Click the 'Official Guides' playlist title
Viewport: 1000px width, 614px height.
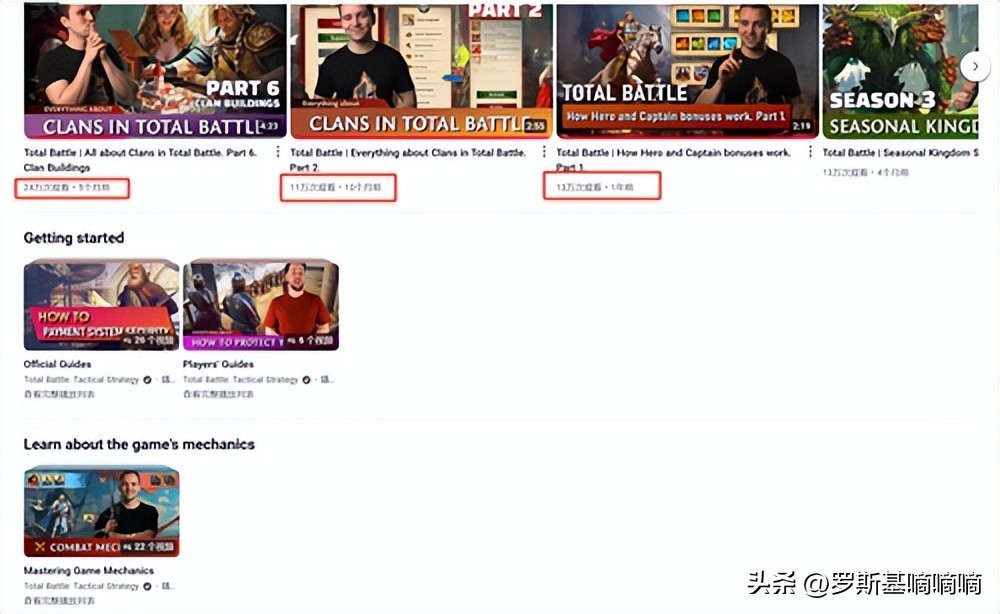pyautogui.click(x=57, y=365)
